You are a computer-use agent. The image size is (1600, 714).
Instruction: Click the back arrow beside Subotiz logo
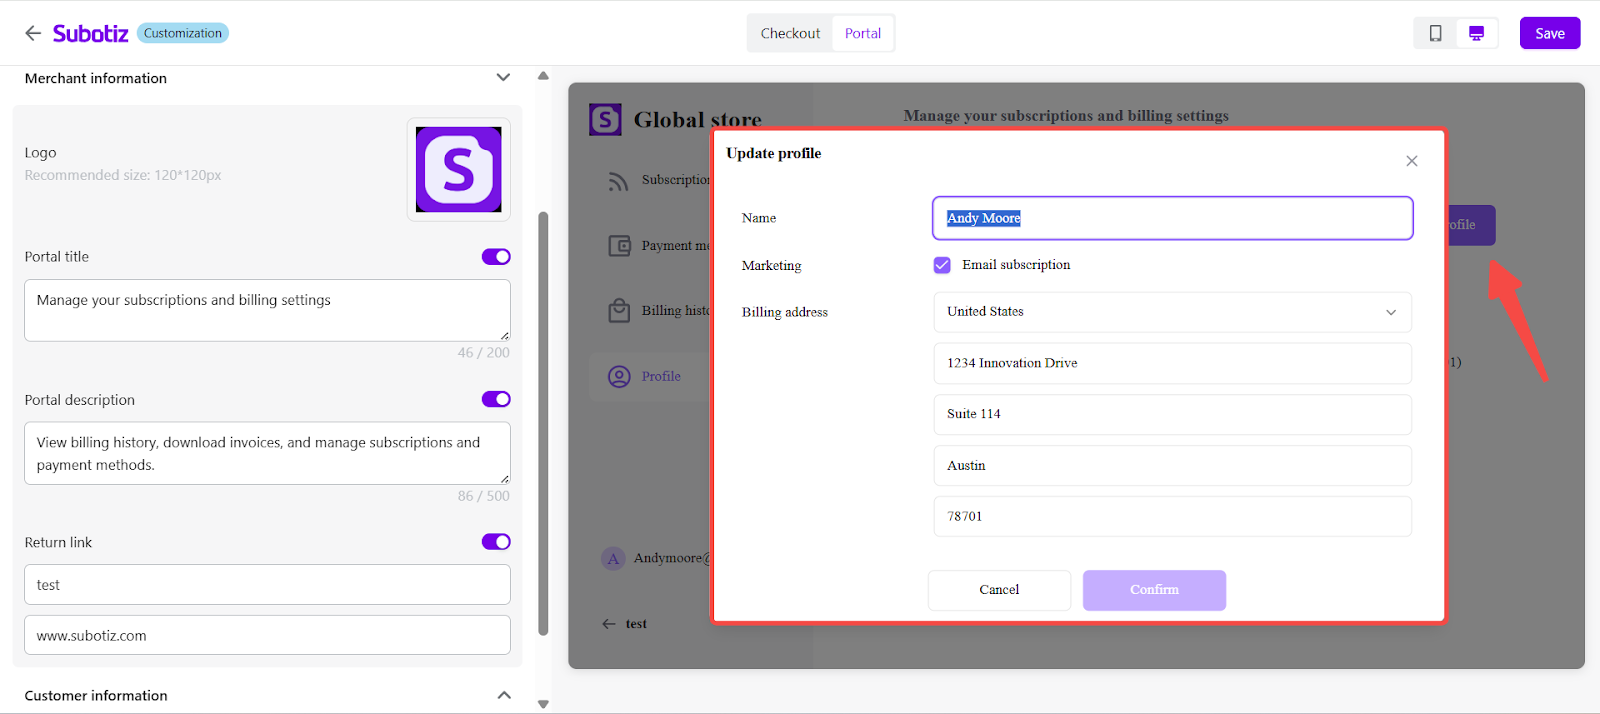point(33,33)
